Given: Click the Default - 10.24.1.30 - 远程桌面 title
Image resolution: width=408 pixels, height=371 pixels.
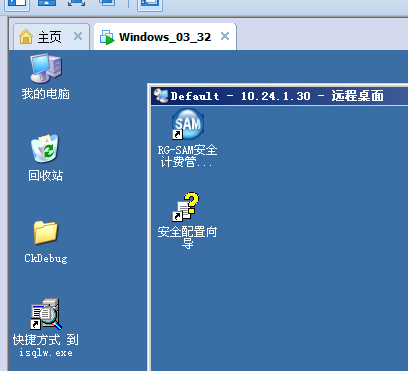Looking at the screenshot, I should (277, 96).
